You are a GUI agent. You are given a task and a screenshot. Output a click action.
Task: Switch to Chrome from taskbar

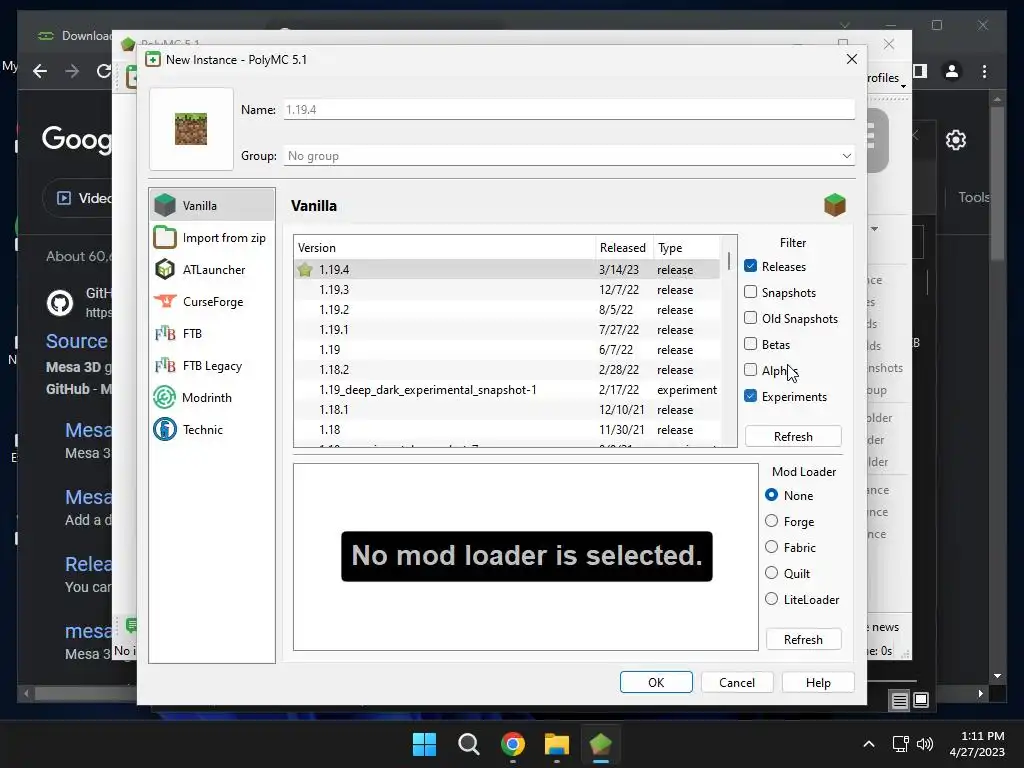(513, 744)
